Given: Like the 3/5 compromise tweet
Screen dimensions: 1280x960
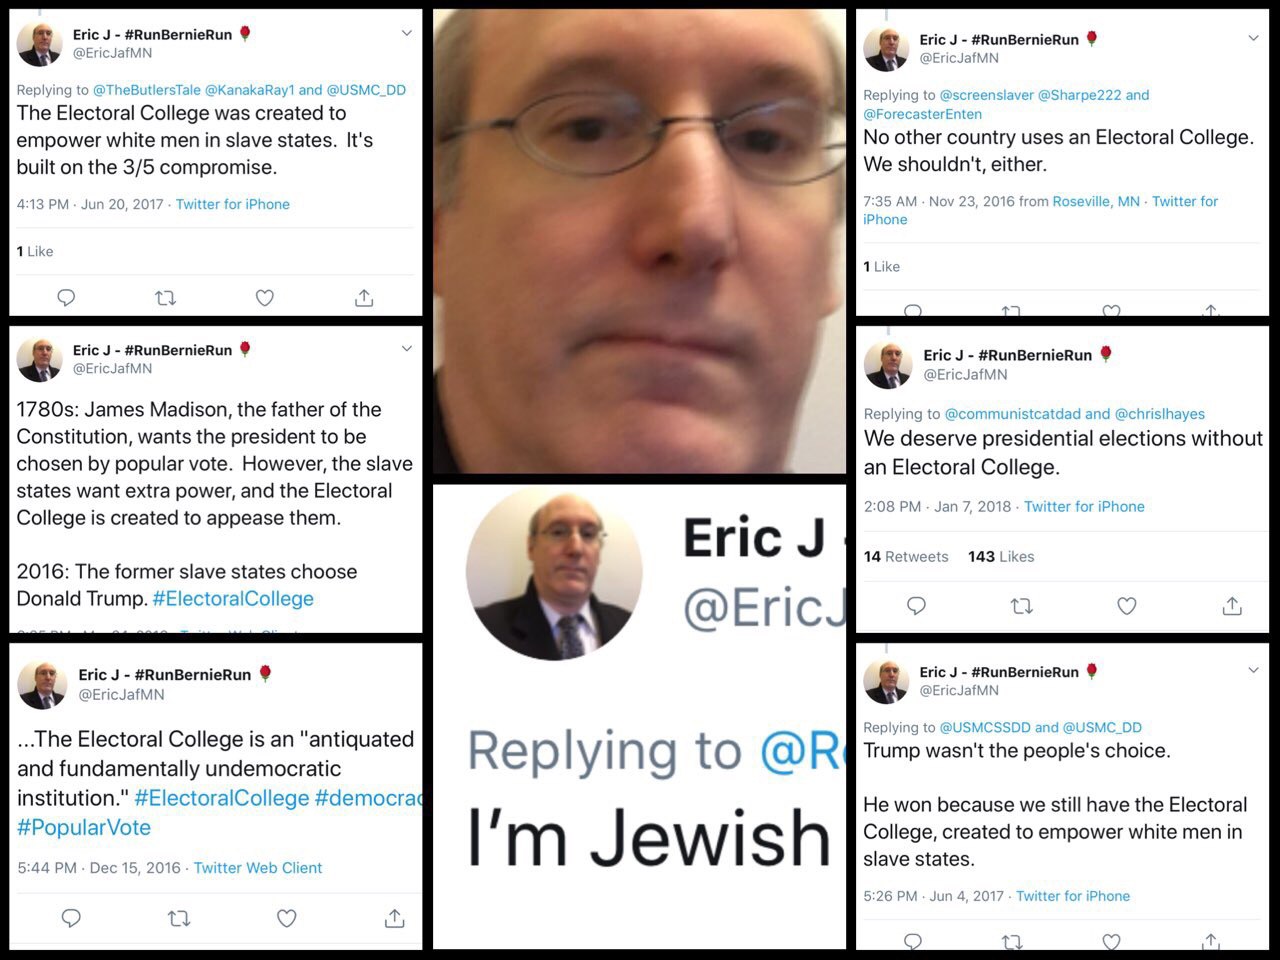Looking at the screenshot, I should 265,297.
